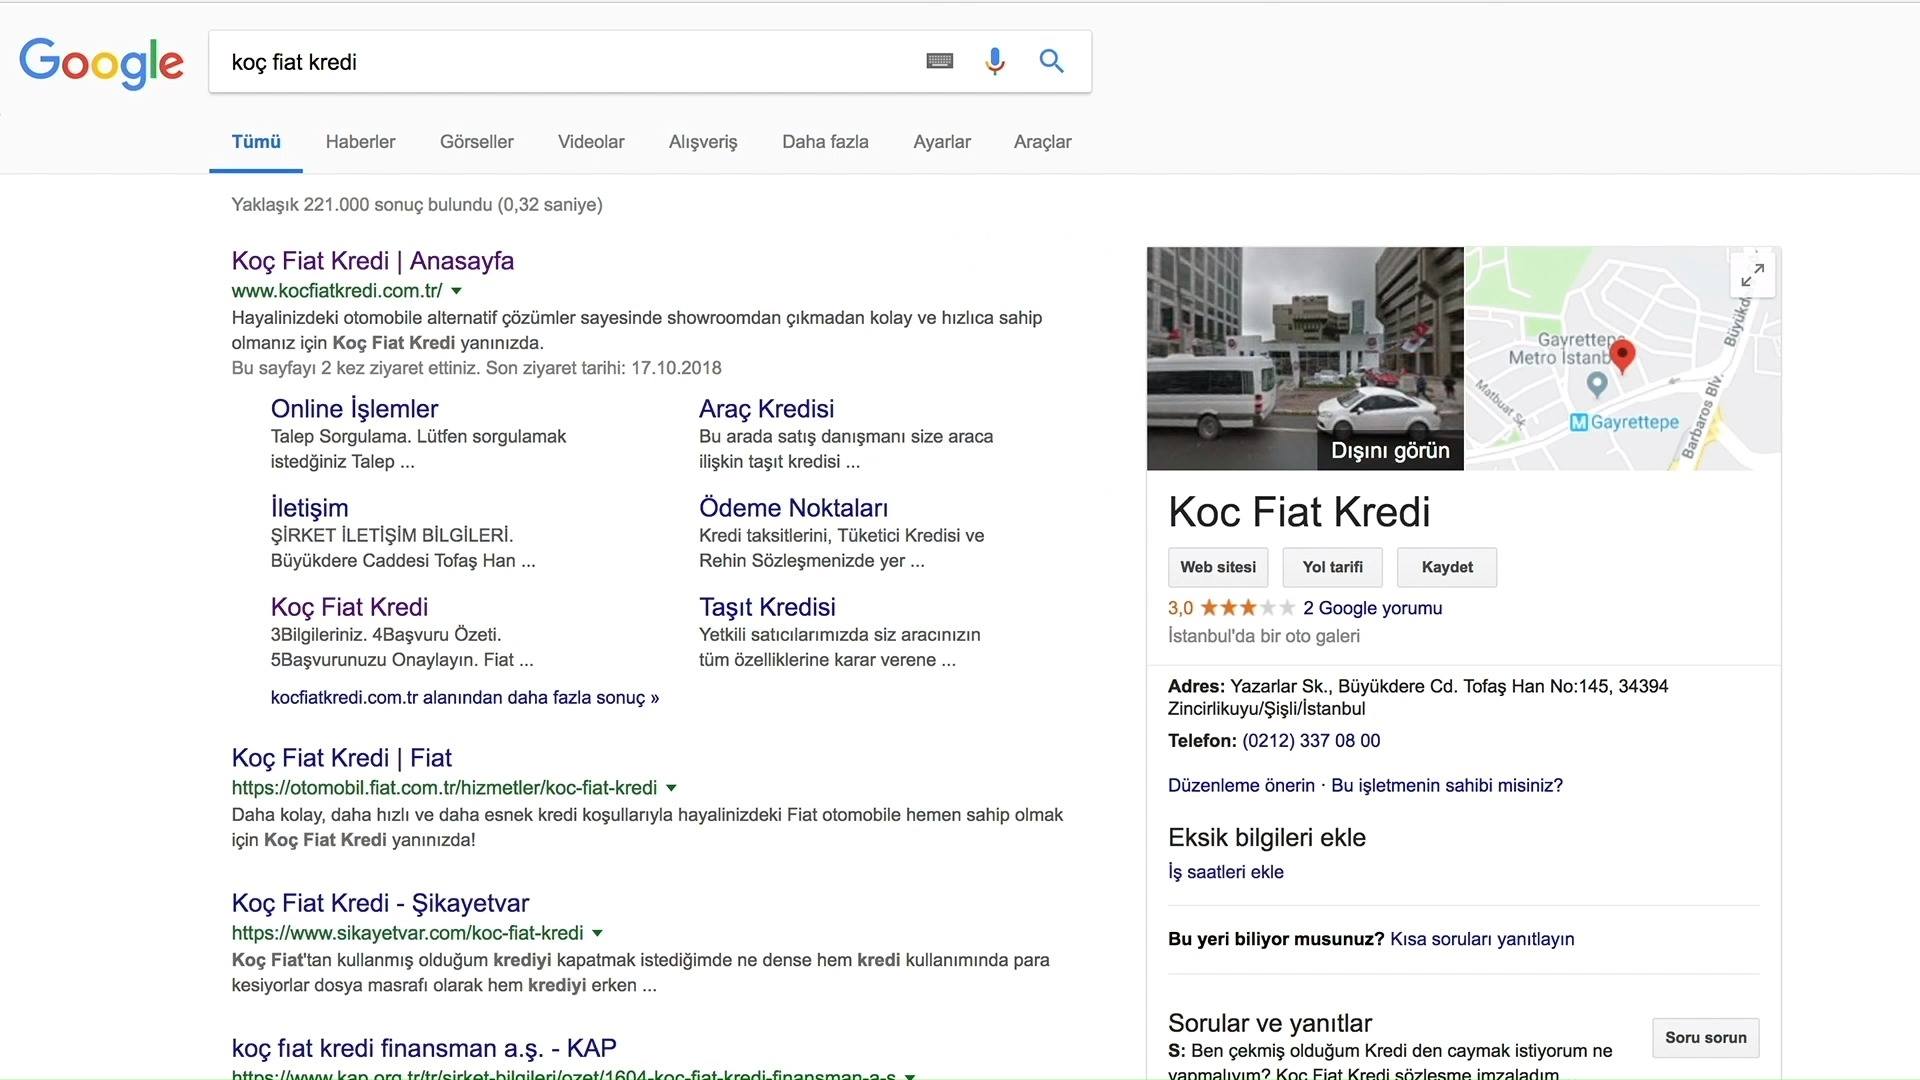Viewport: 1920px width, 1080px height.
Task: Show more results from kocfiatkredi.com.tr
Action: click(x=465, y=698)
